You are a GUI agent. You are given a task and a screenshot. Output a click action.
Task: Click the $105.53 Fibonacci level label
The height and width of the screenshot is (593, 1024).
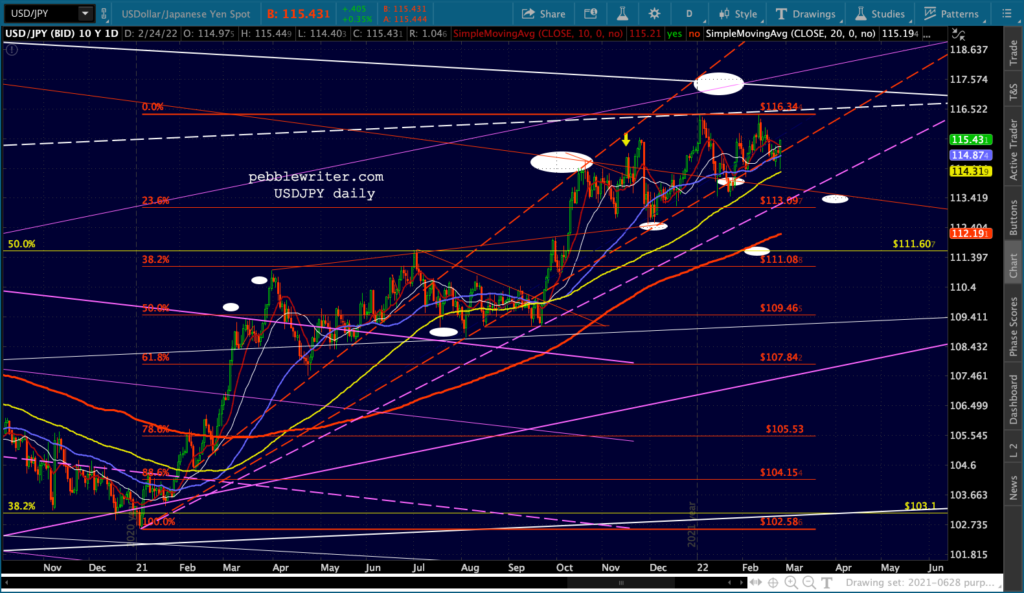pos(784,429)
